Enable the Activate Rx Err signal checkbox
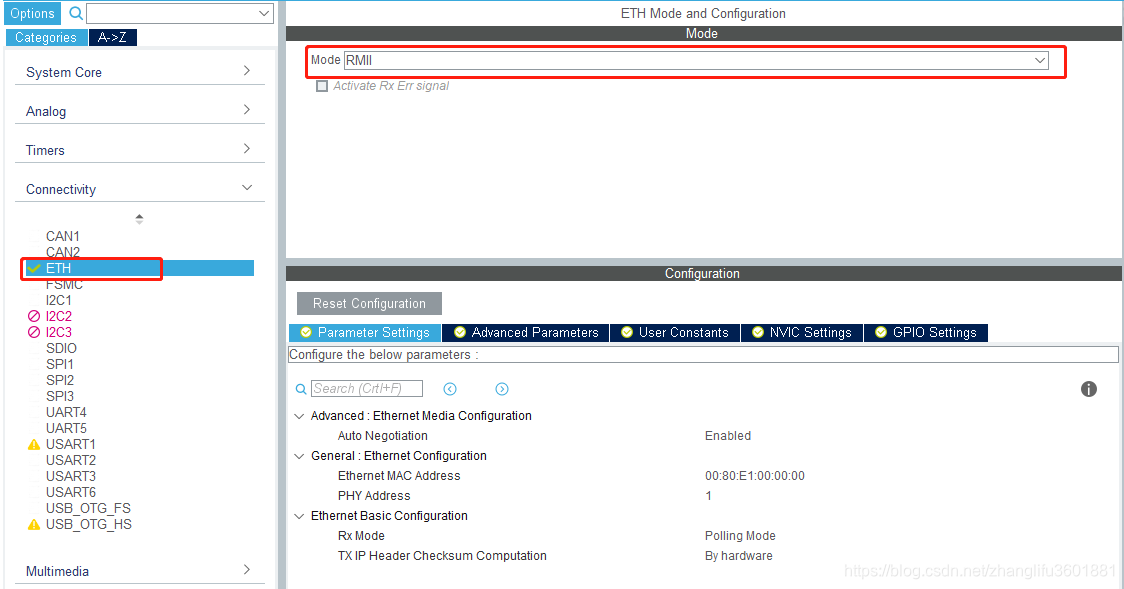Screen dimensions: 1124x589 (322, 86)
